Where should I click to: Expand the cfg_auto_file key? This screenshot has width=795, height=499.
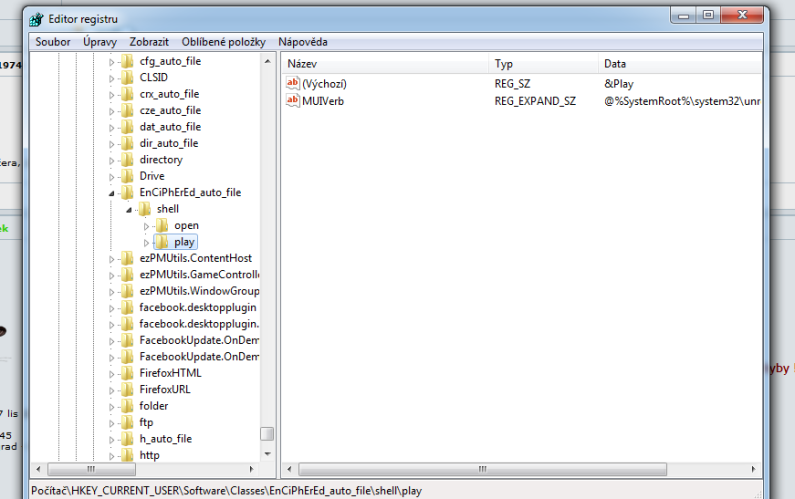coord(111,61)
